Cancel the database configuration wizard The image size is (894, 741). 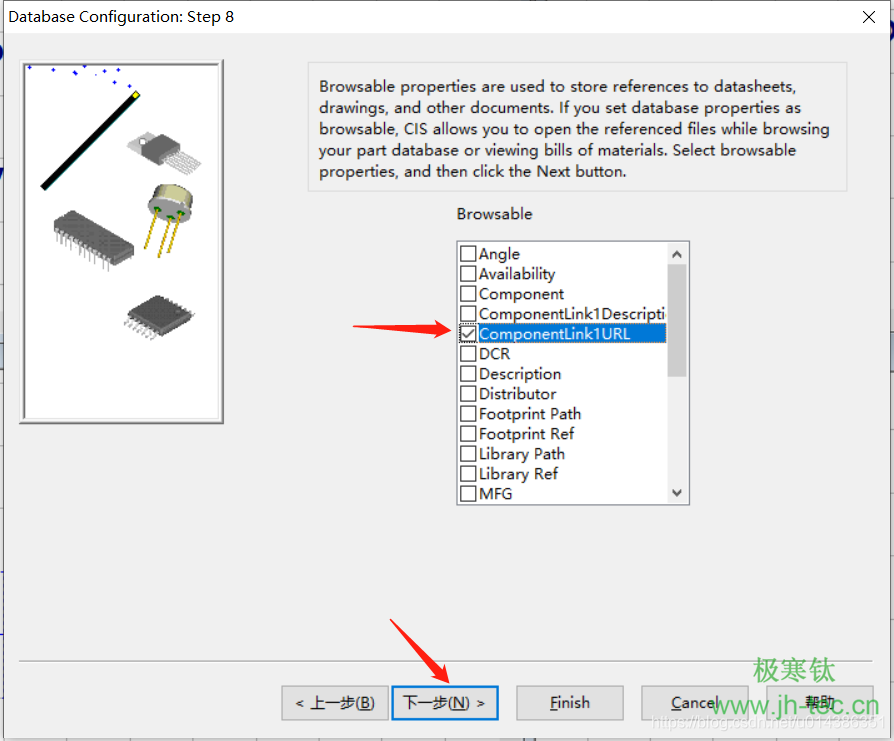point(694,703)
